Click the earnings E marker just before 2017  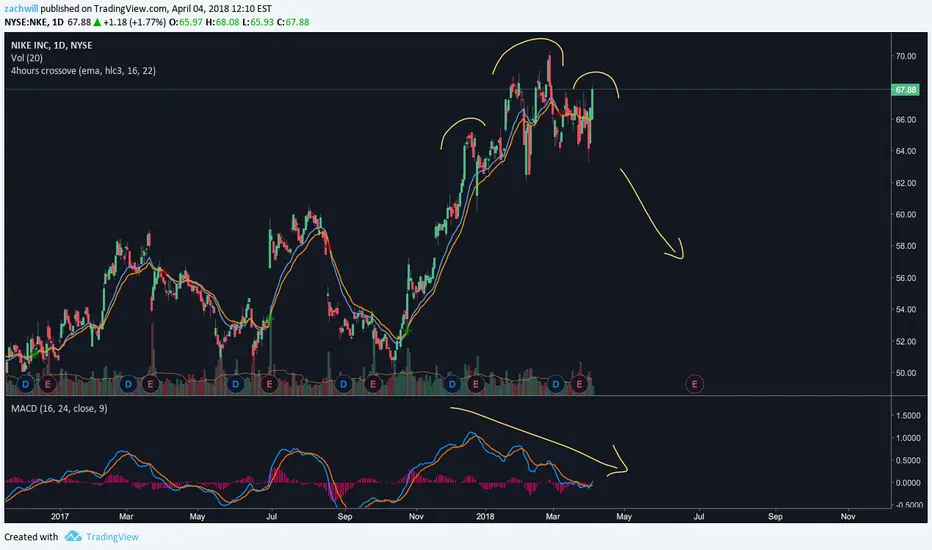pyautogui.click(x=48, y=384)
